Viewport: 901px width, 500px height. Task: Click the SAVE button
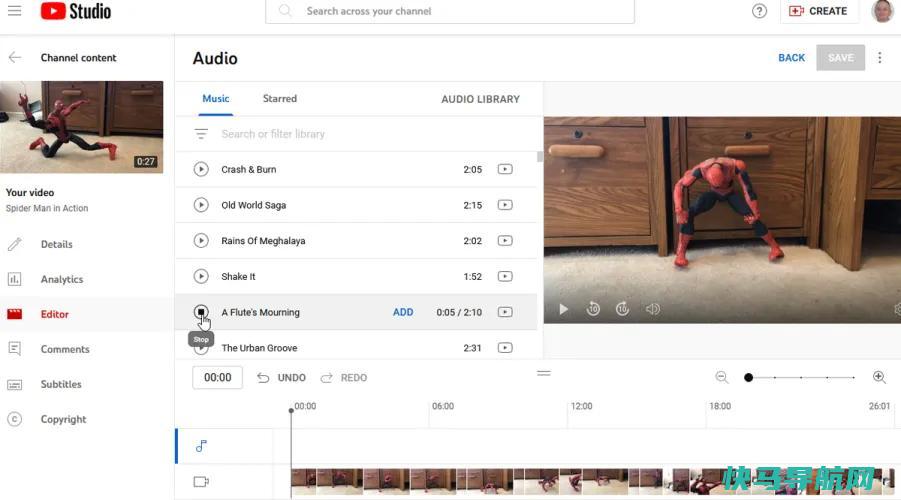(840, 58)
